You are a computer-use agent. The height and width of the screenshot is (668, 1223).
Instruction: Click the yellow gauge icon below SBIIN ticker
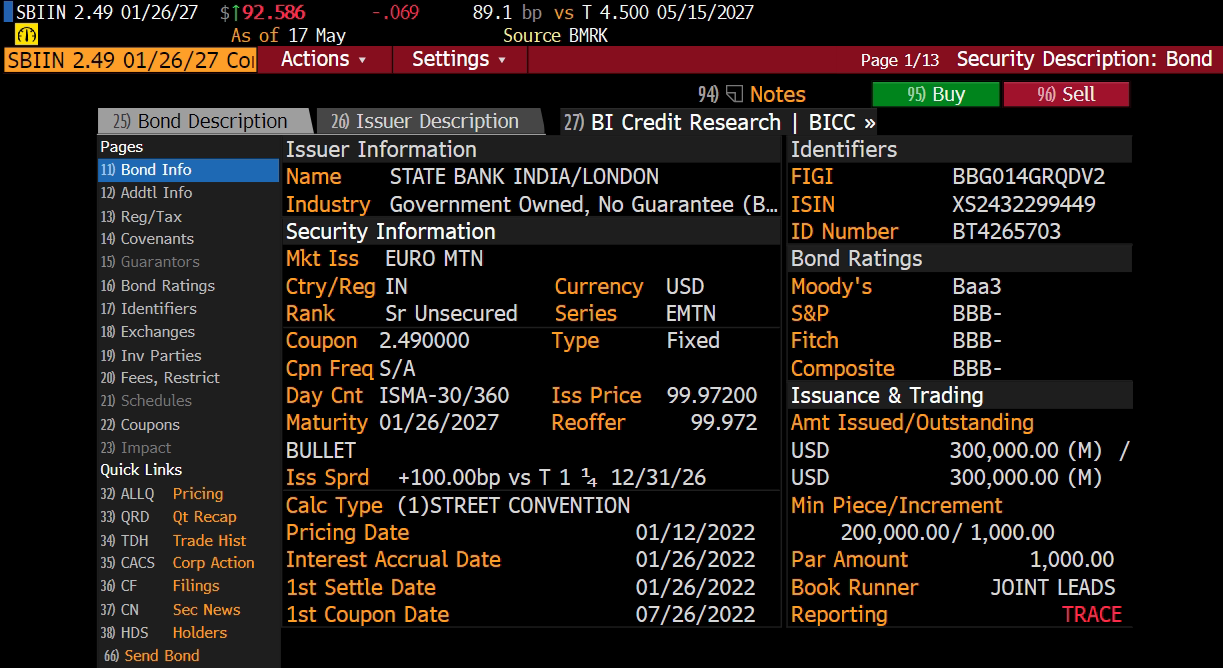26,35
